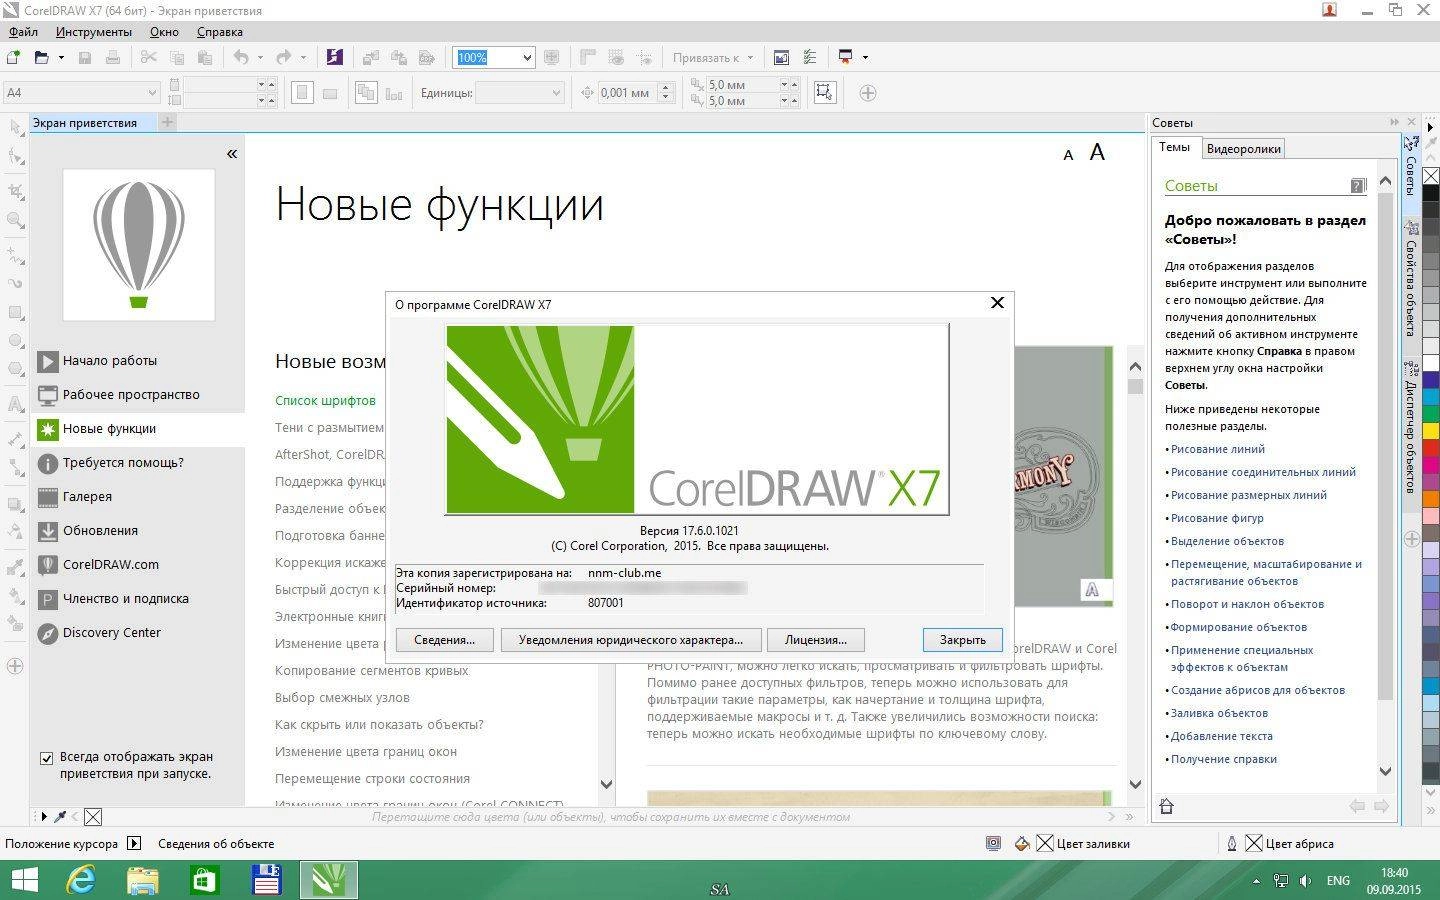The image size is (1440, 900).
Task: Close the About CorelDRAW X7 dialog X
Action: [x=997, y=303]
